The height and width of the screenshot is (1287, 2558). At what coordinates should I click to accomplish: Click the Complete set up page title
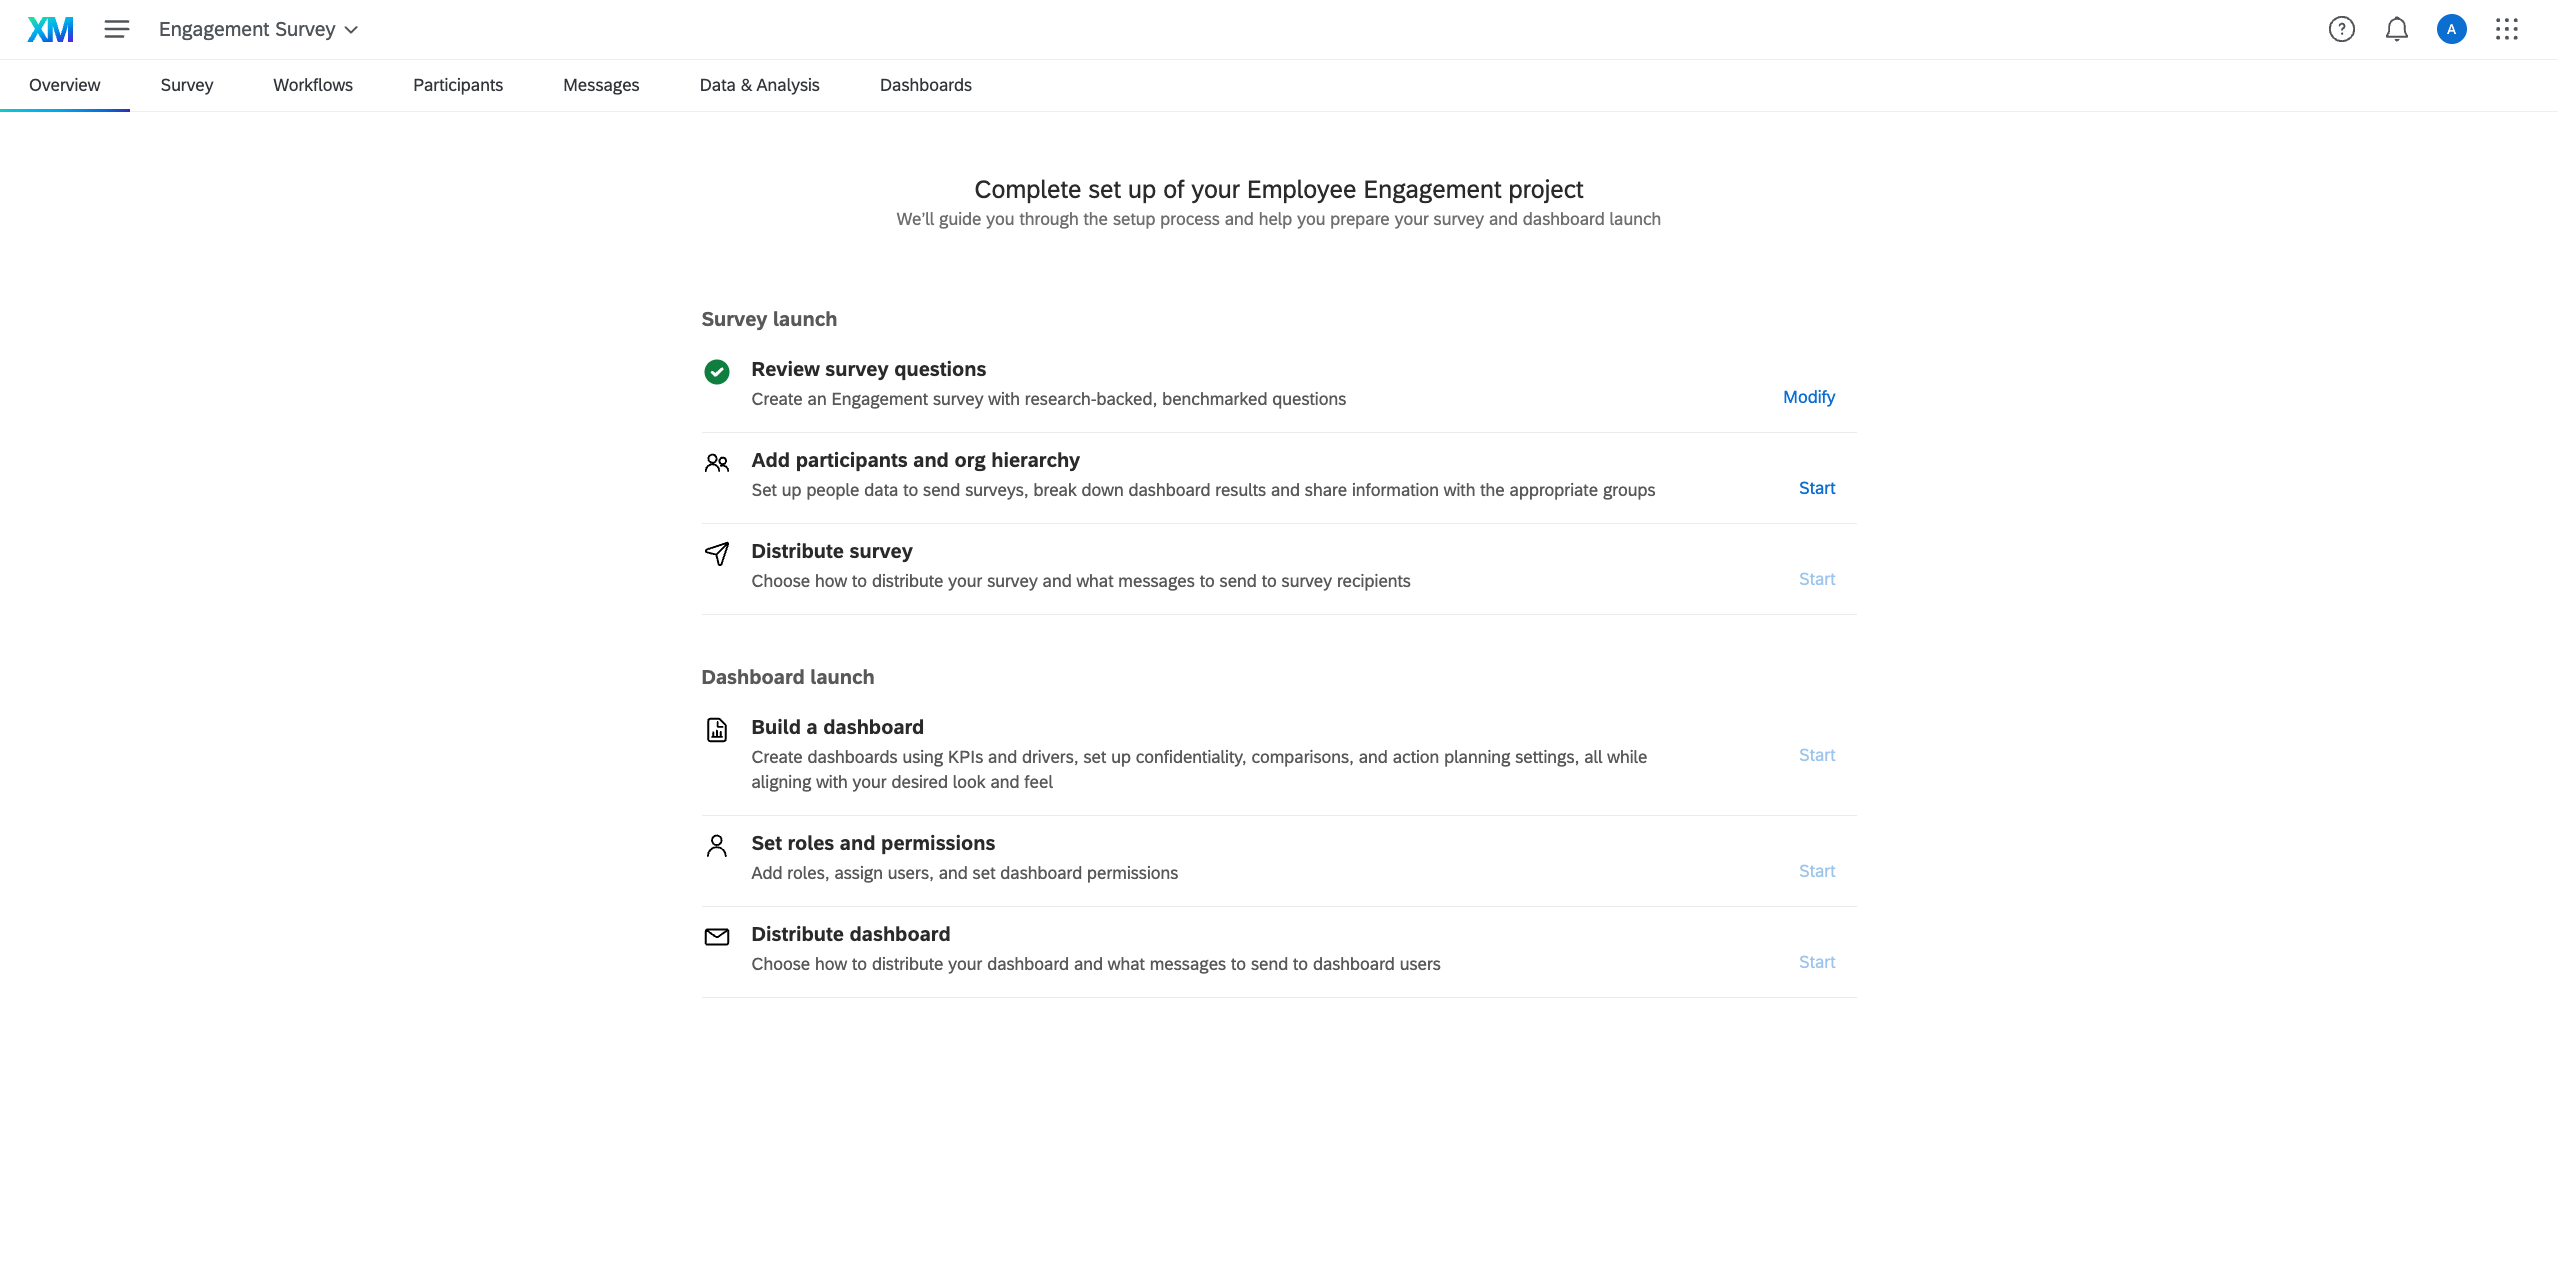tap(1278, 189)
